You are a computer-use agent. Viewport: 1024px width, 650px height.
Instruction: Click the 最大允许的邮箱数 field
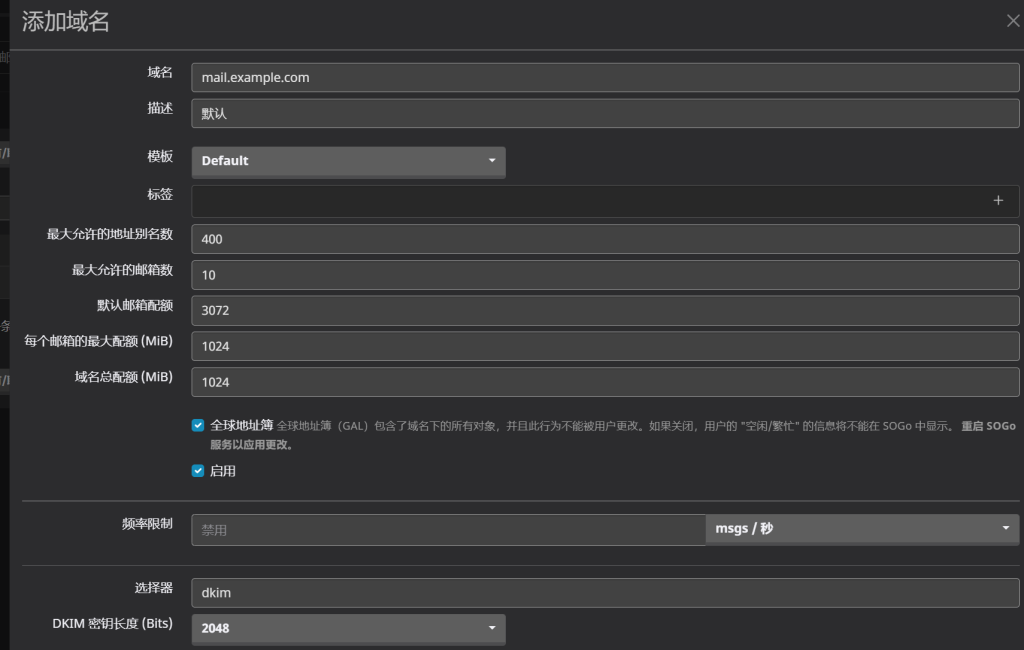coord(605,275)
